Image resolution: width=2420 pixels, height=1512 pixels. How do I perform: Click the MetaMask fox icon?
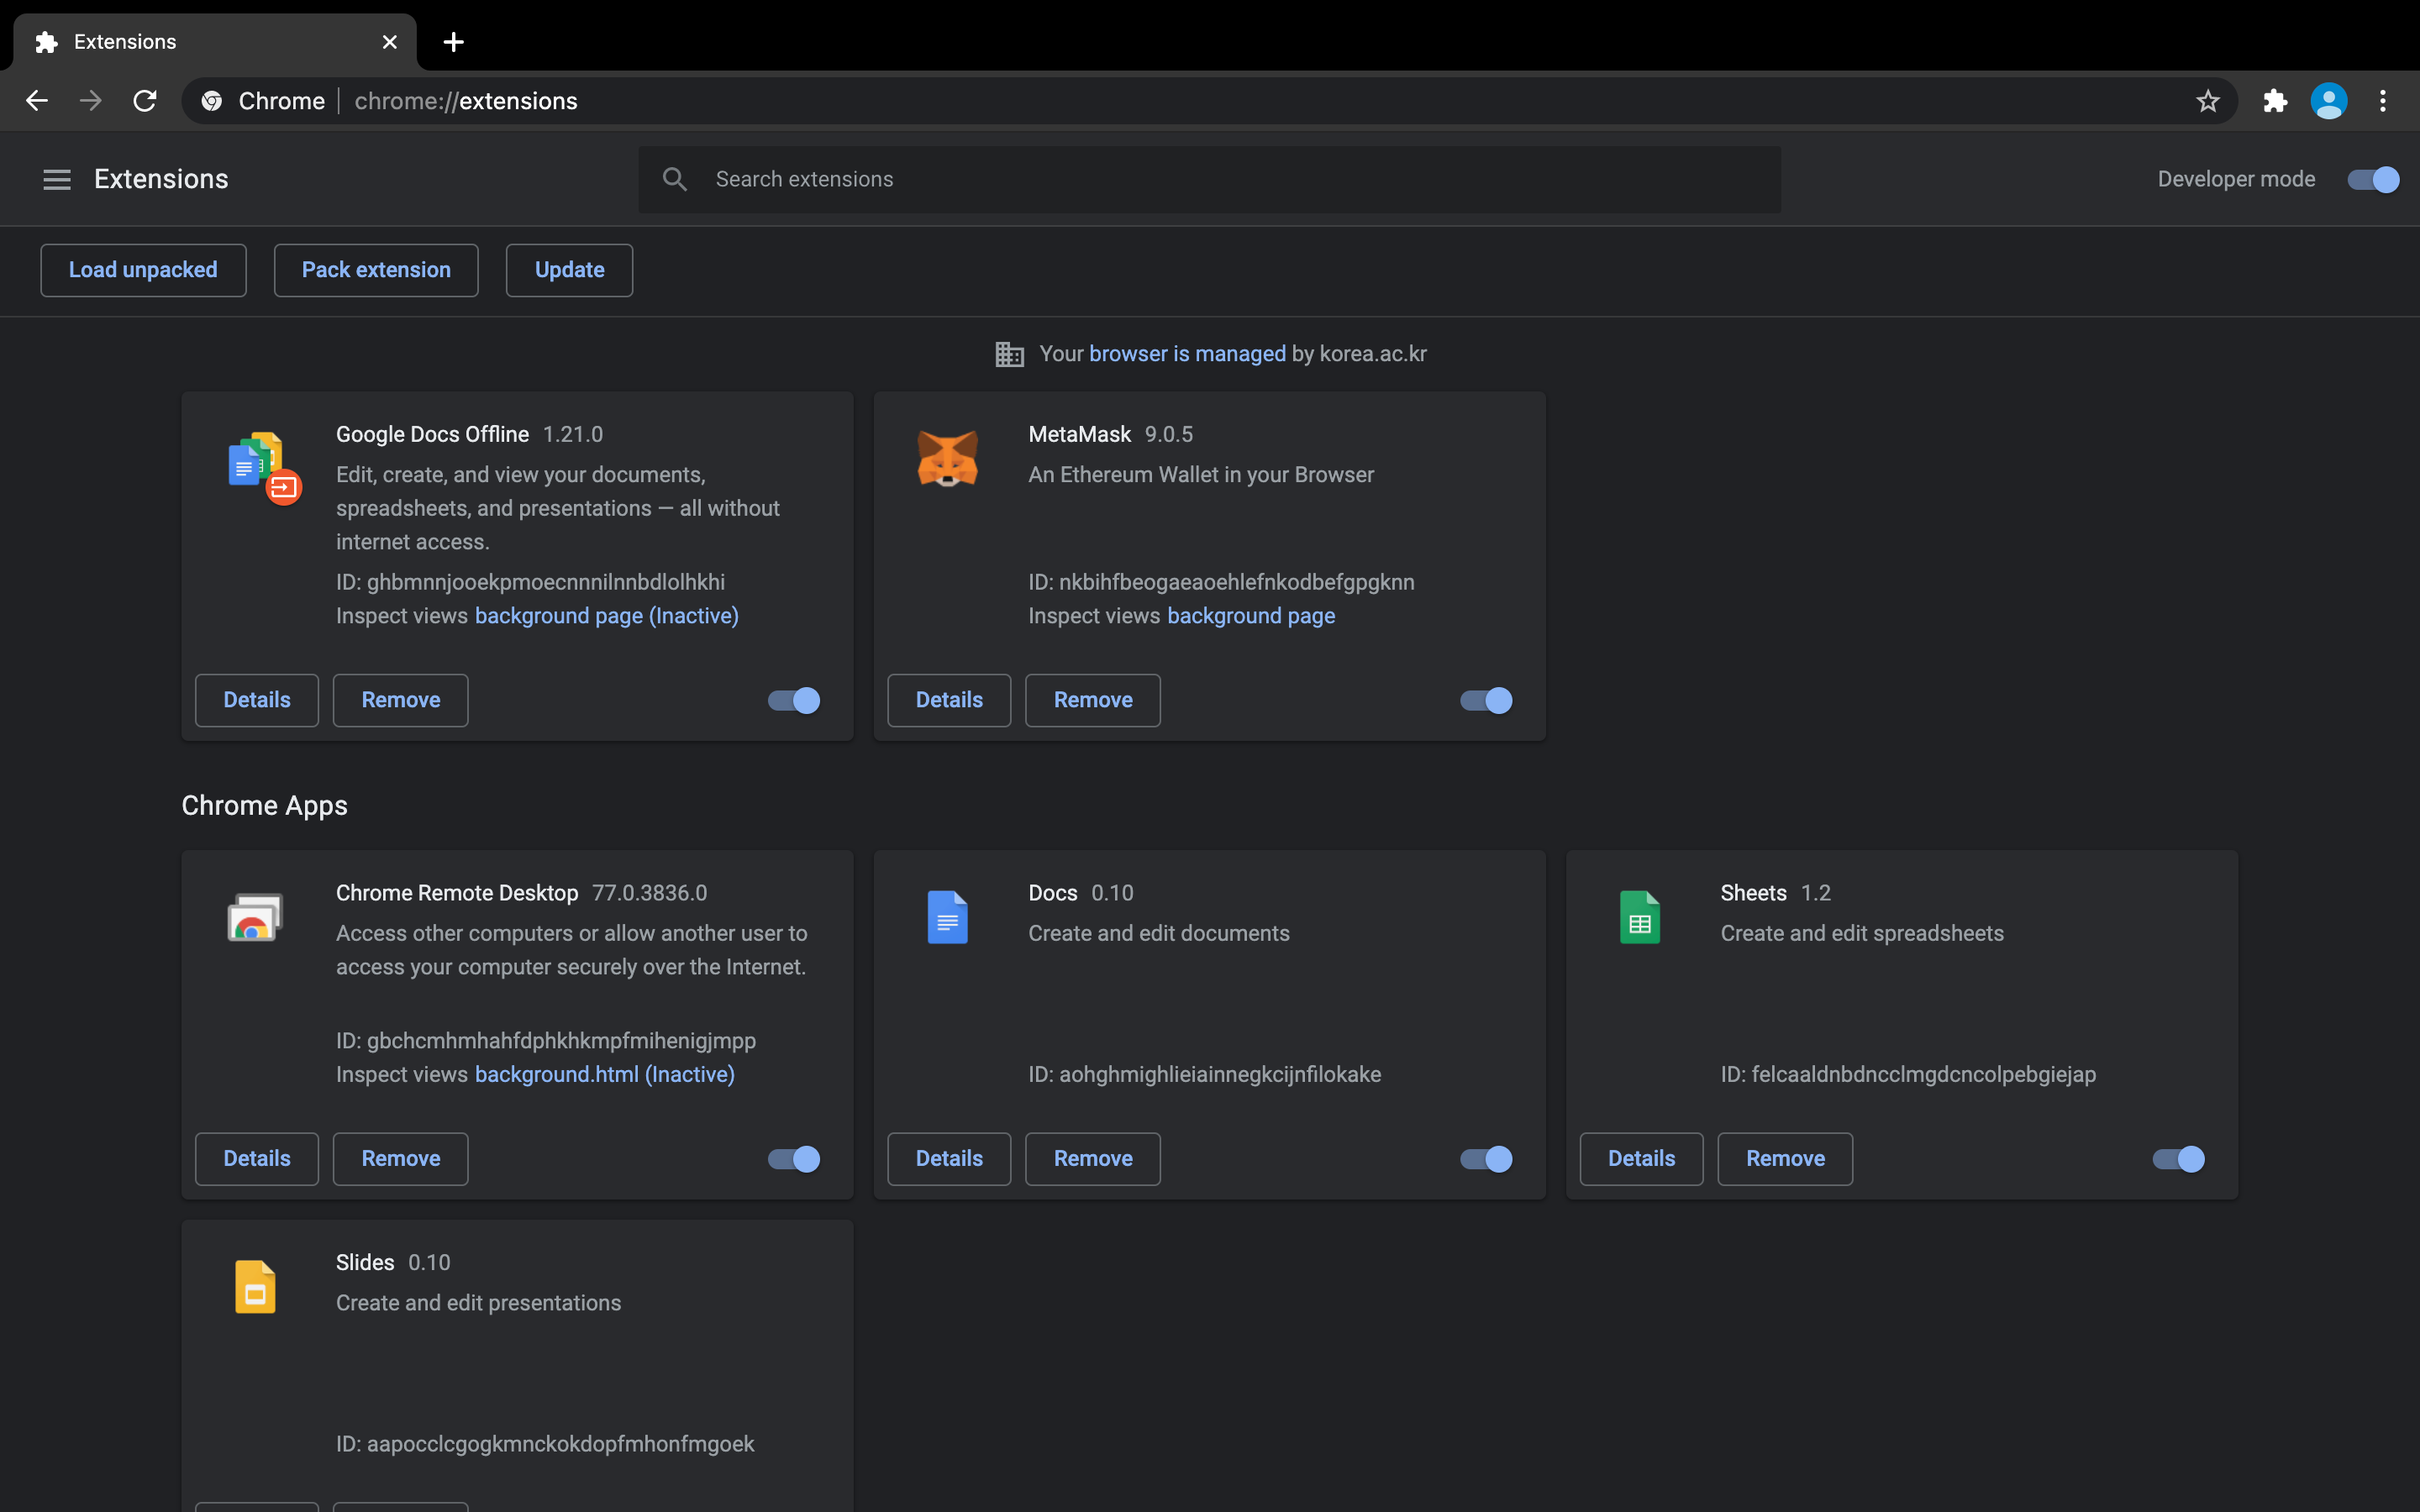pos(947,459)
